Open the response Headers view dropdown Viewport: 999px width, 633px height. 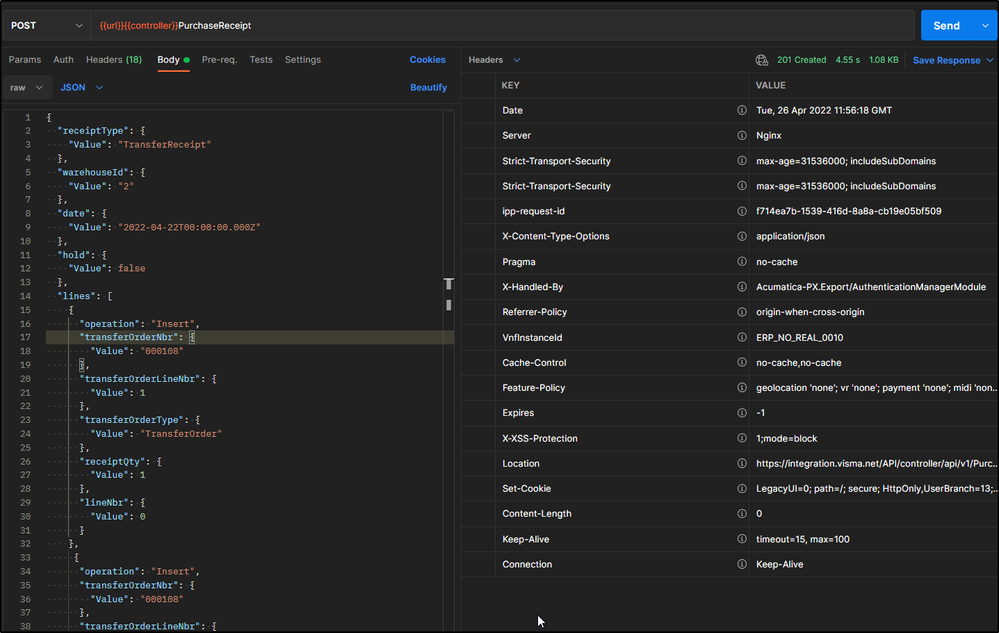coord(494,60)
